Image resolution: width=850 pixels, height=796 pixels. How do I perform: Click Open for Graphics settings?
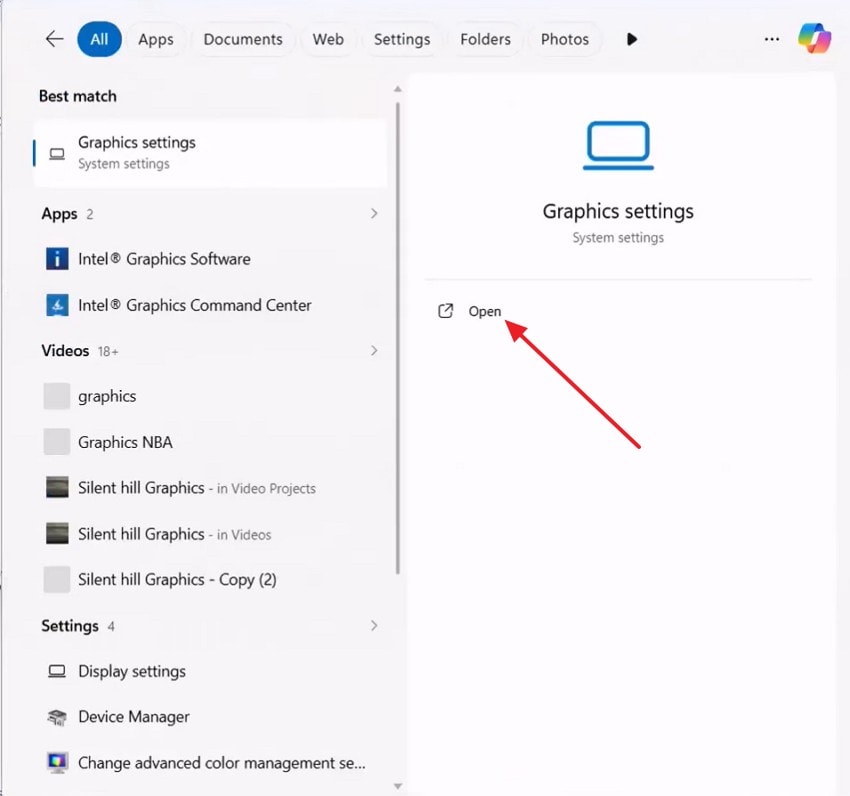(485, 311)
